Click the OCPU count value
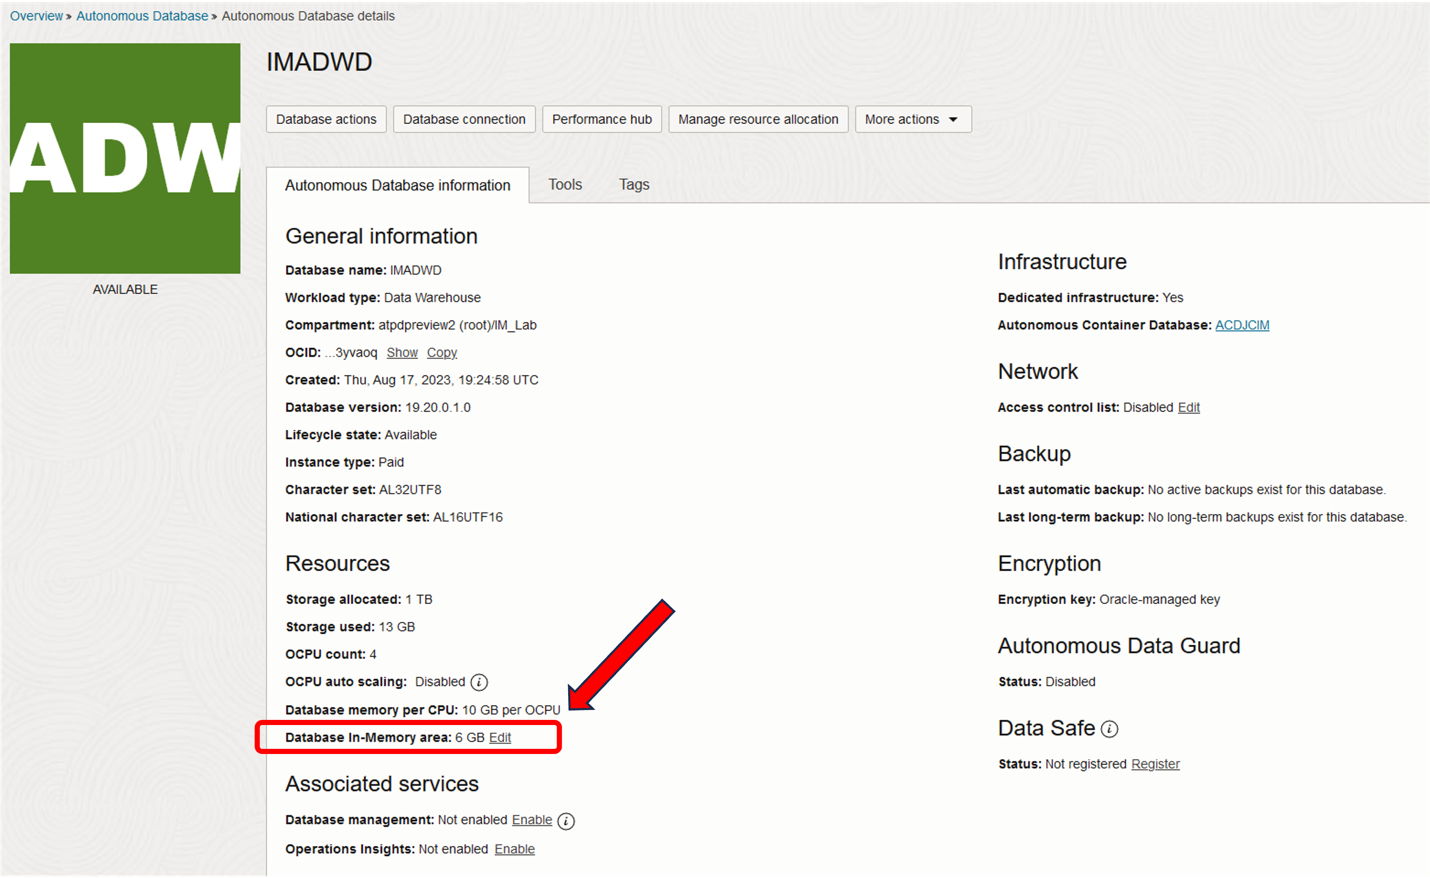Viewport: 1430px width, 878px height. [x=373, y=655]
